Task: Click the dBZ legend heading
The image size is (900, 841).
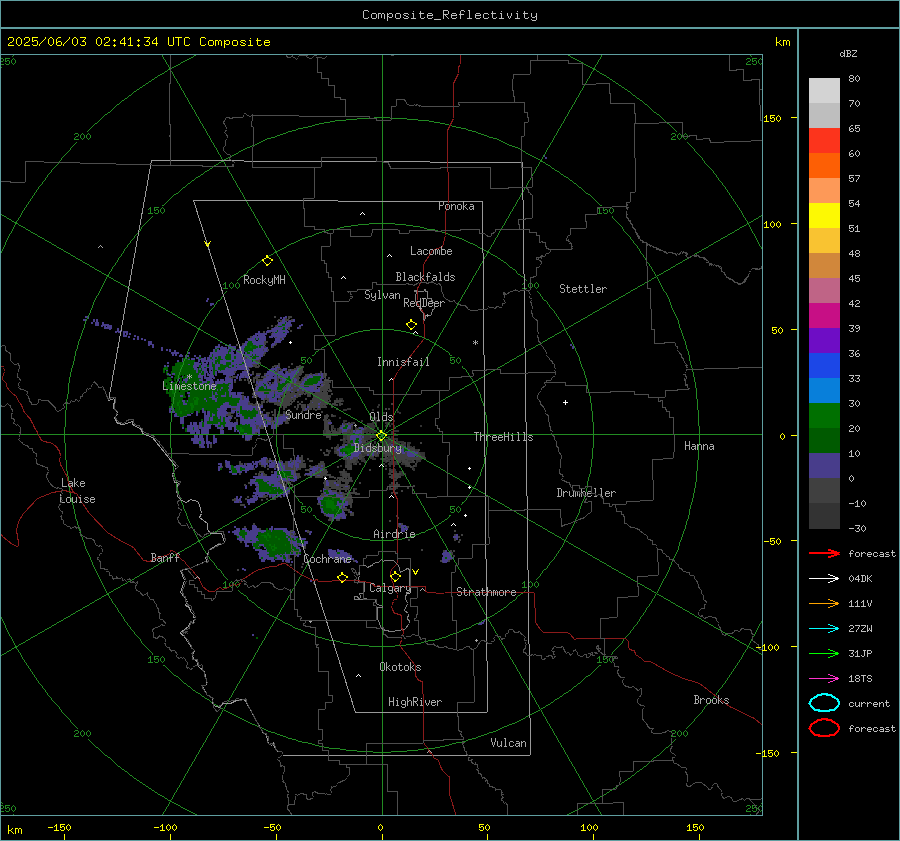Action: point(848,53)
